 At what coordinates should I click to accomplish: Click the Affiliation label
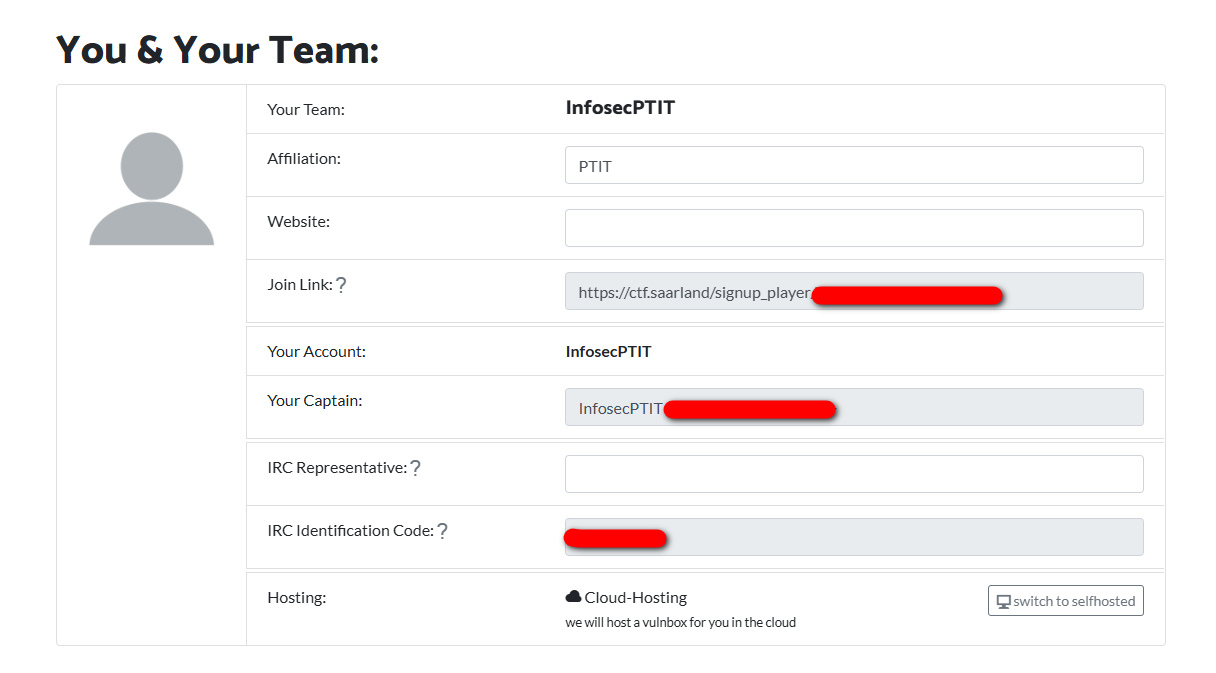[x=304, y=158]
